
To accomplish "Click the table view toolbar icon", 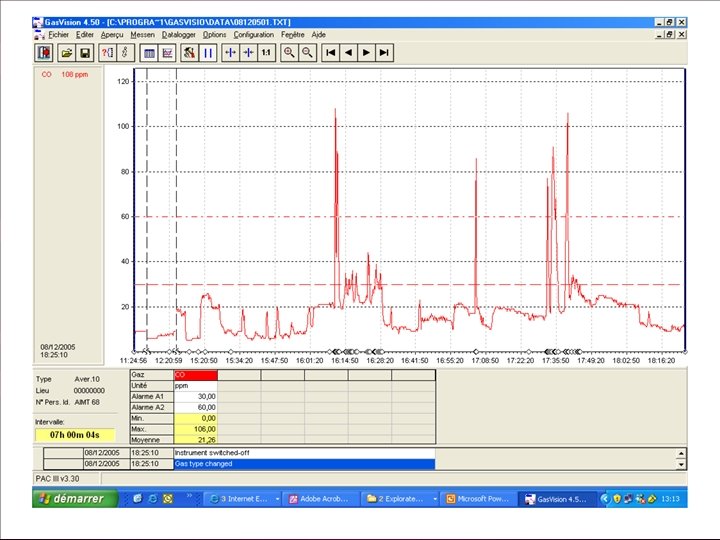I will (149, 52).
